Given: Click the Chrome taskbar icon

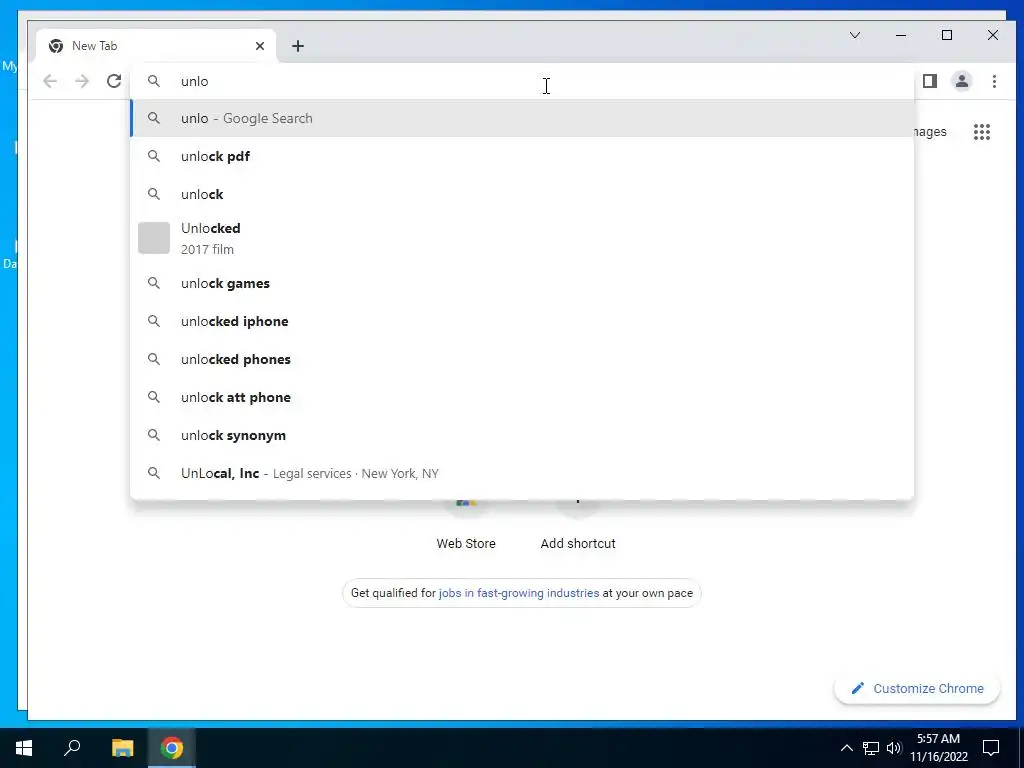Looking at the screenshot, I should point(172,748).
